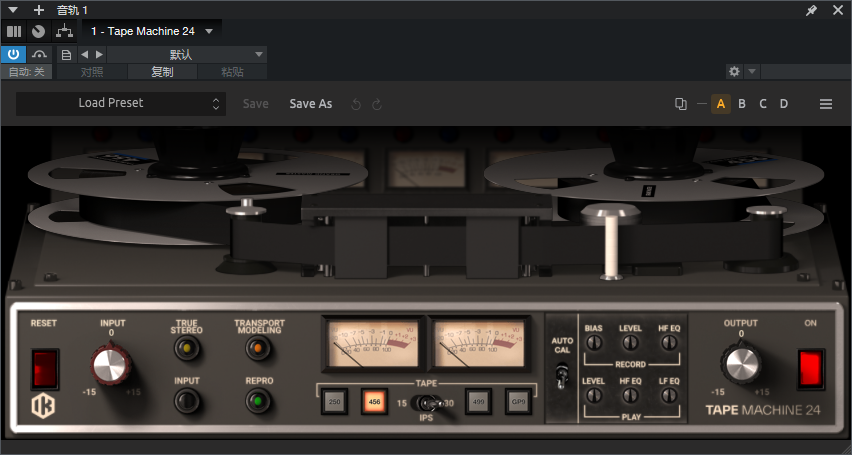
Task: Pin the plugin window with the pin icon
Action: (811, 10)
